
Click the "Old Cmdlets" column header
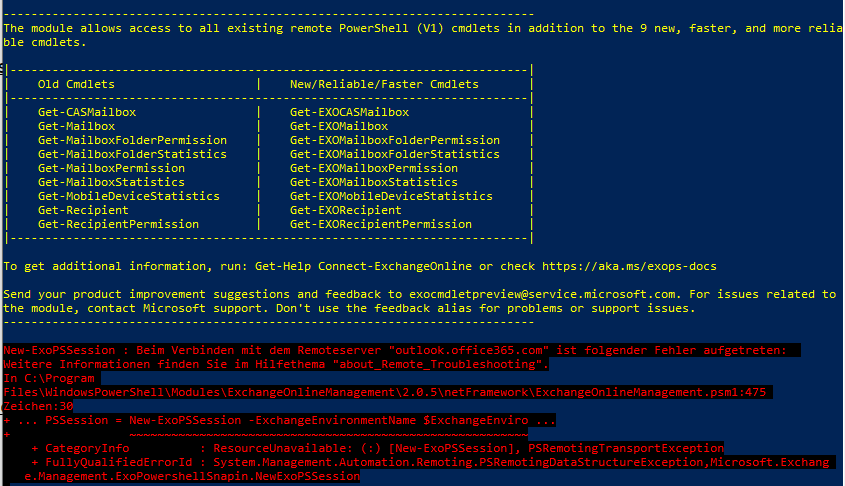coord(76,84)
